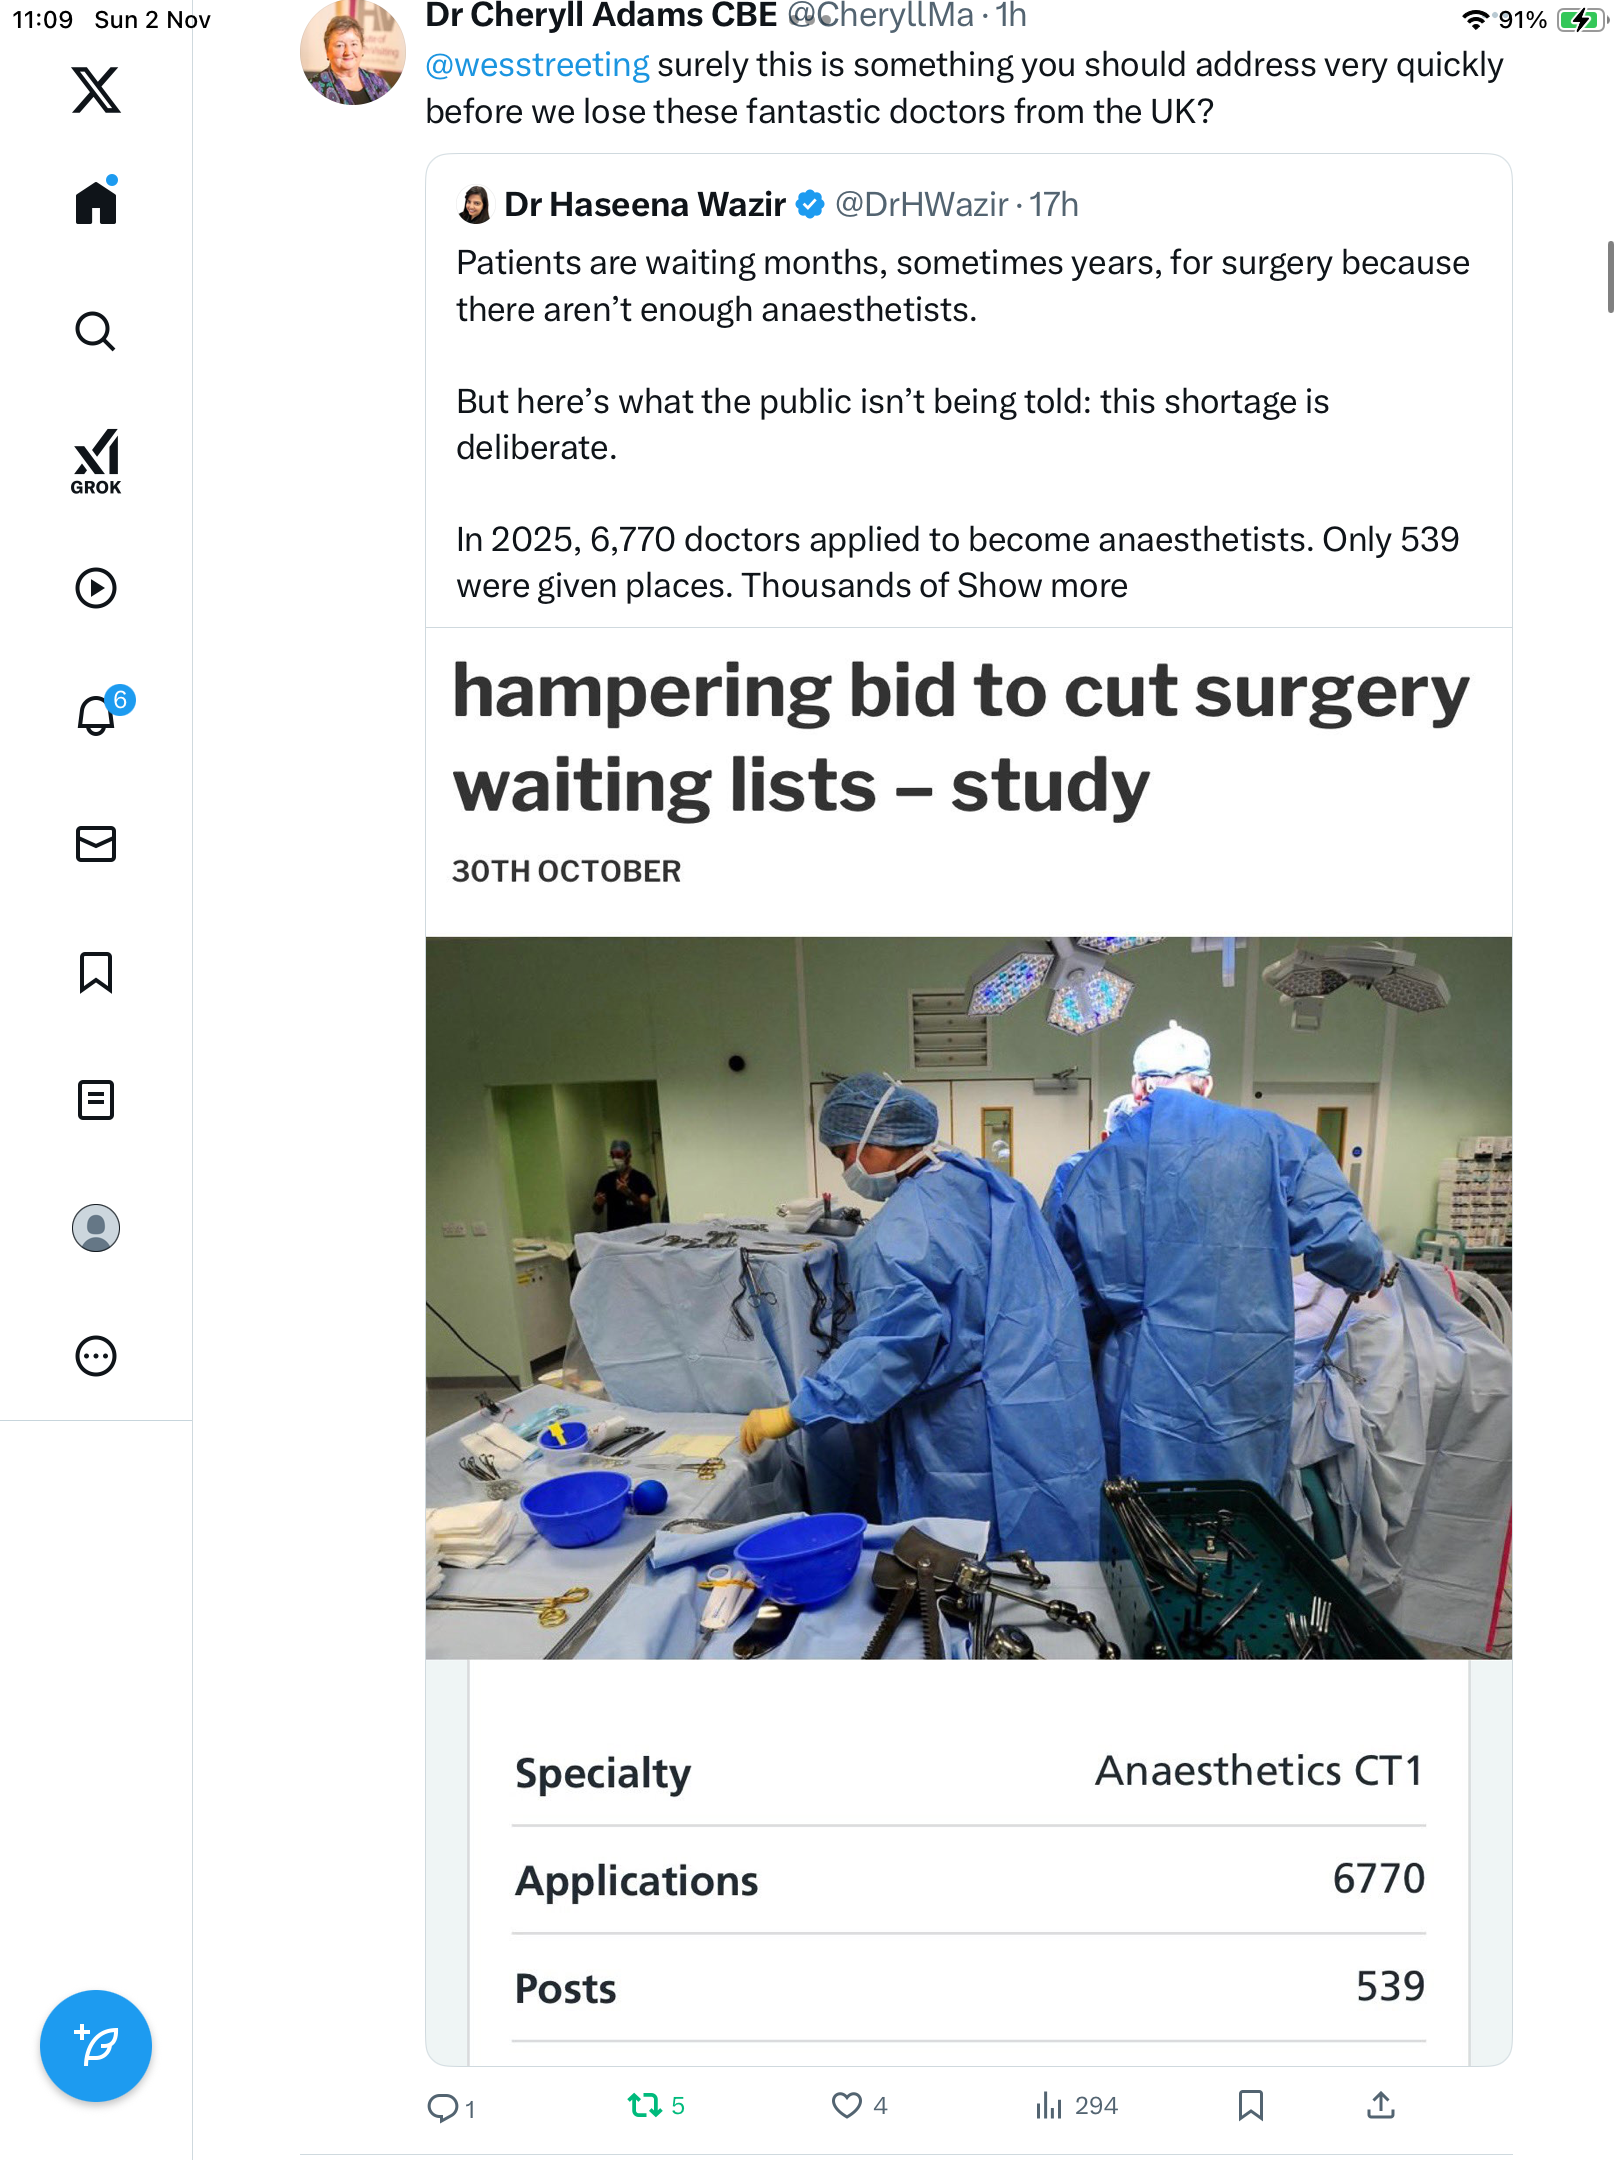Launch Grok from the sidebar
This screenshot has height=2160, width=1620.
(x=96, y=461)
